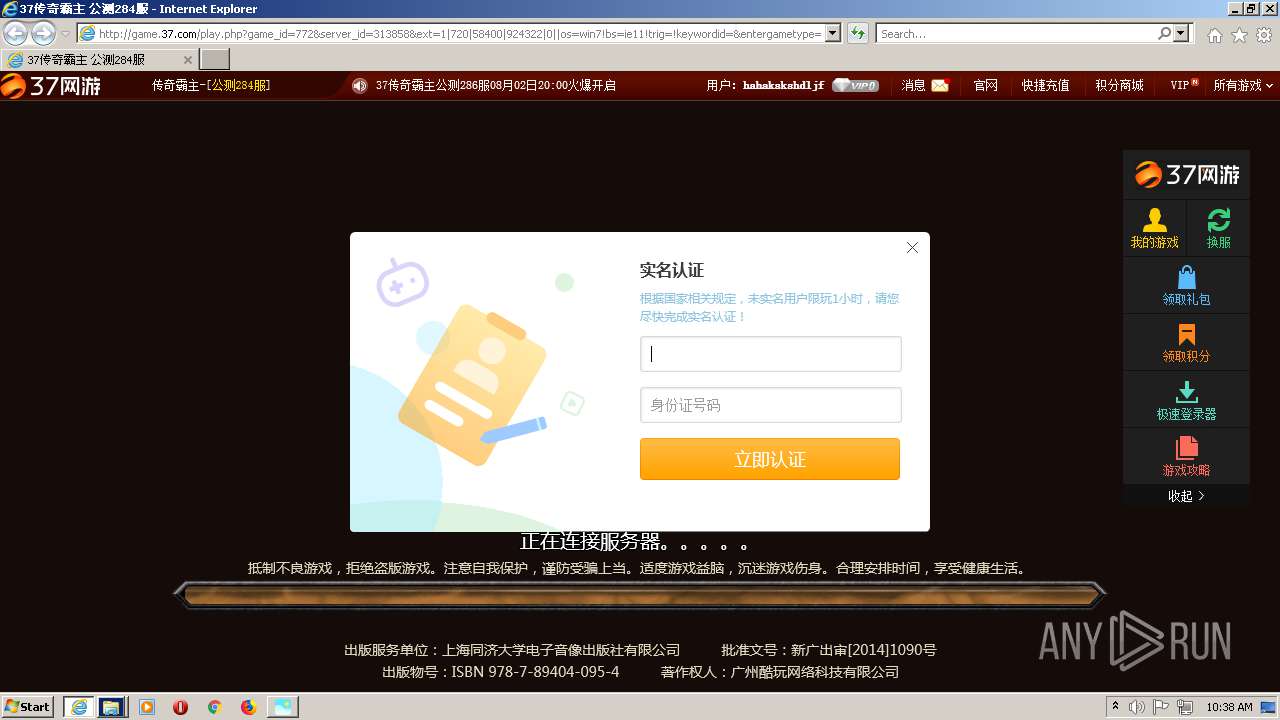
Task: Click the 286服 opening announcement text
Action: click(x=495, y=86)
